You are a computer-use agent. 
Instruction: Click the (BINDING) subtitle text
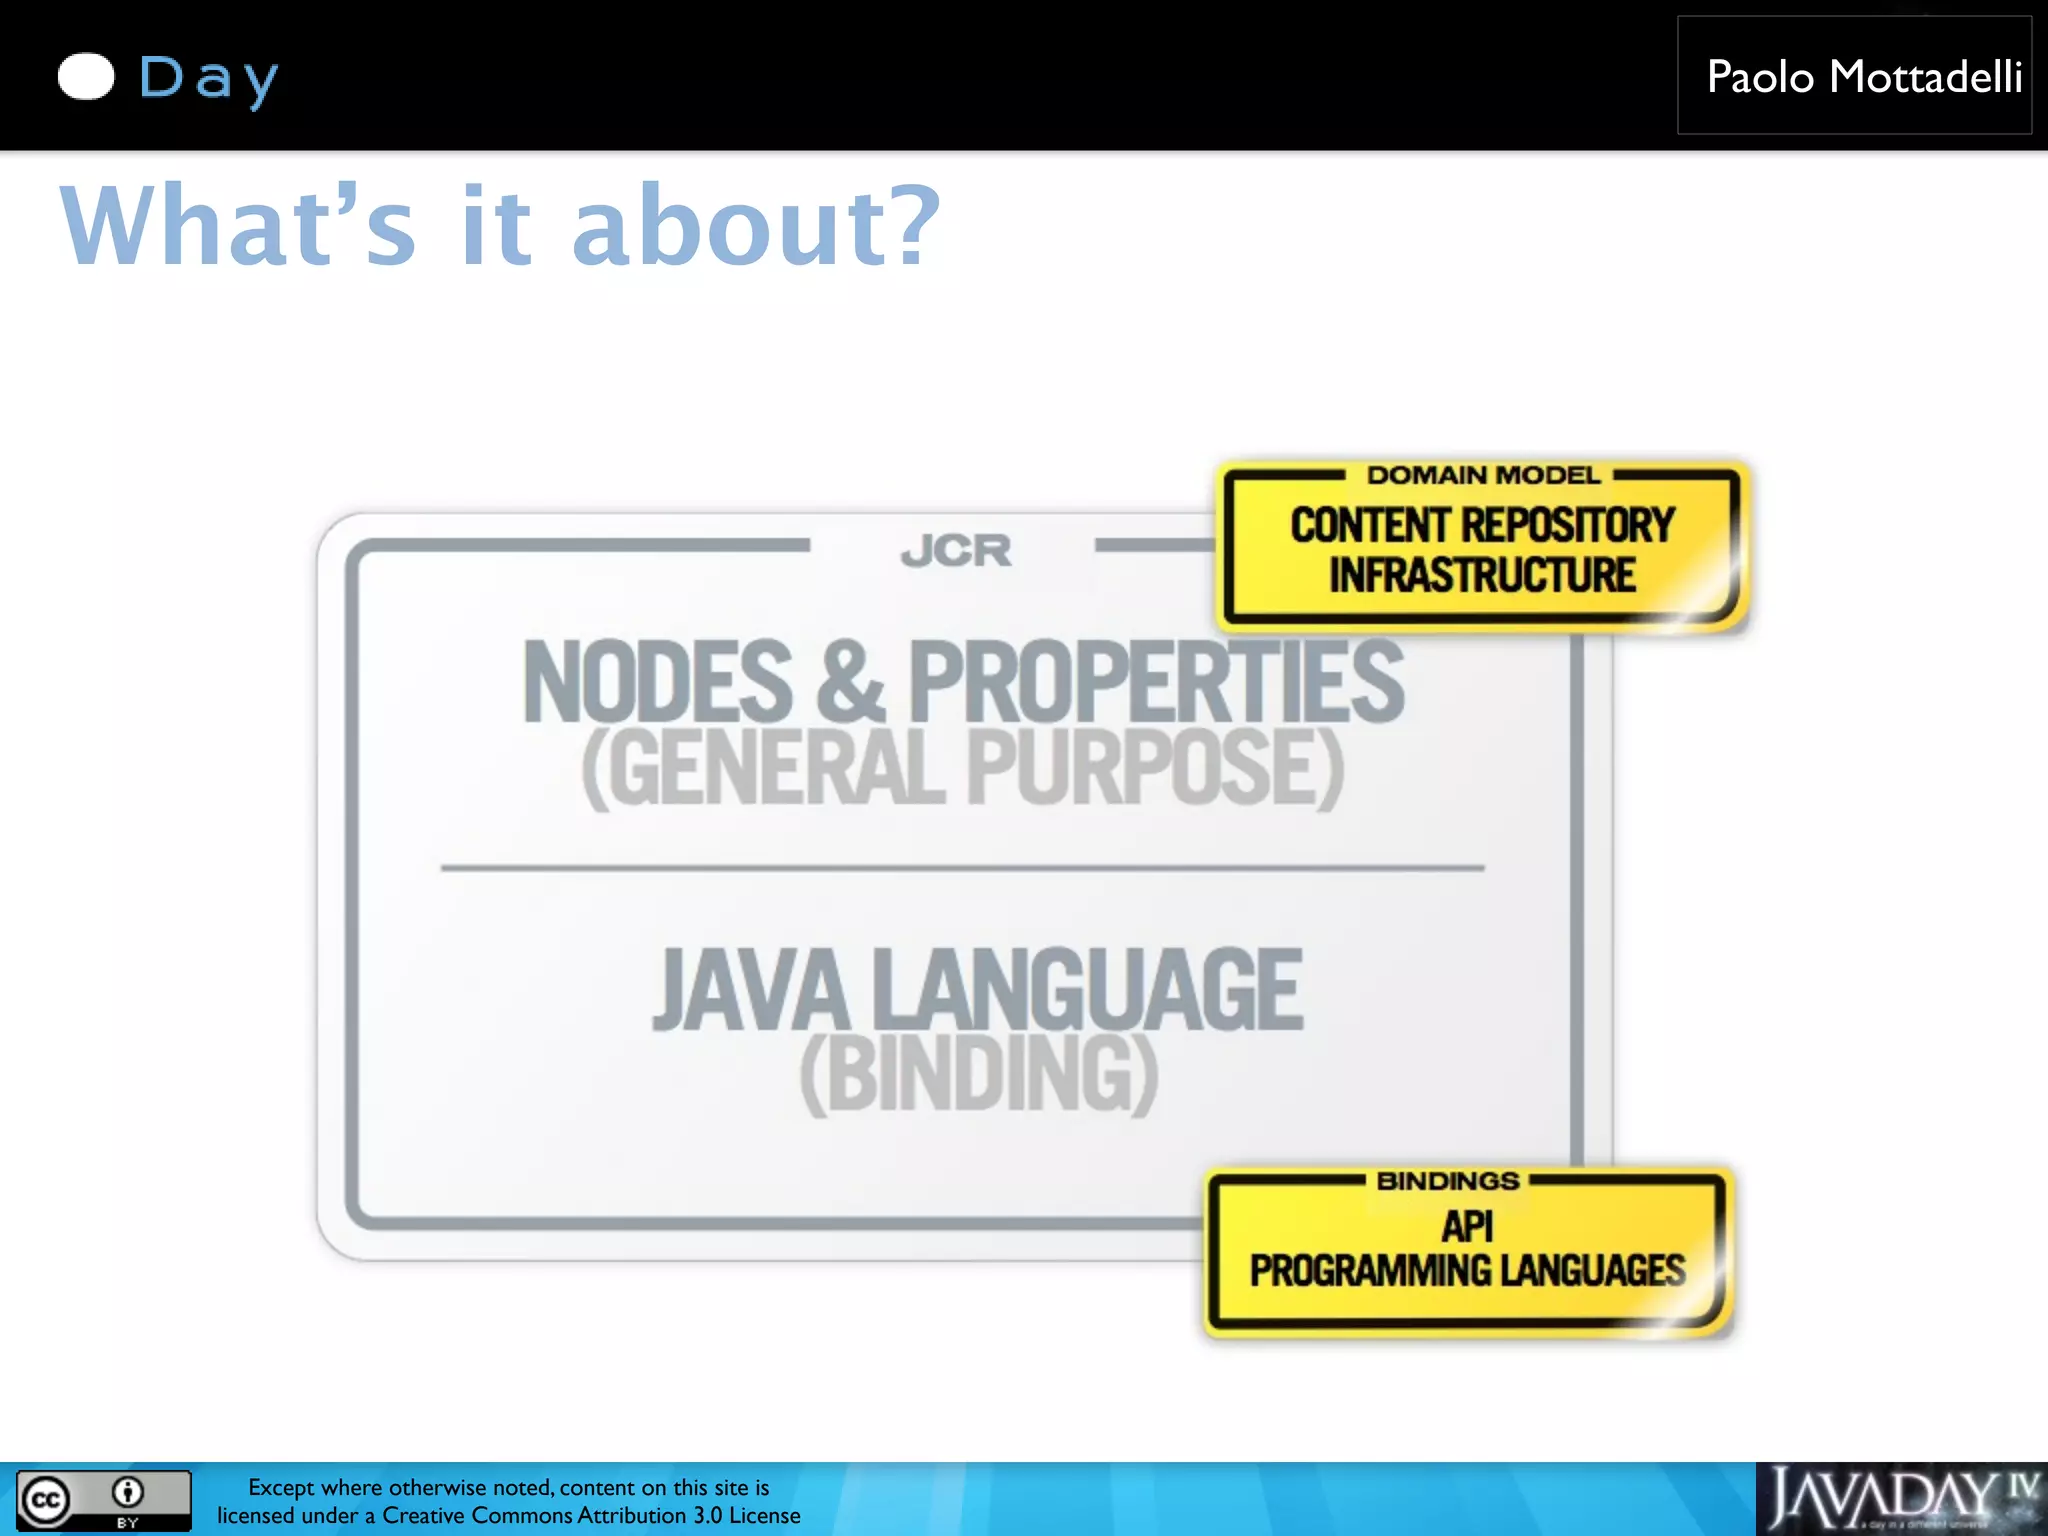pyautogui.click(x=978, y=1074)
